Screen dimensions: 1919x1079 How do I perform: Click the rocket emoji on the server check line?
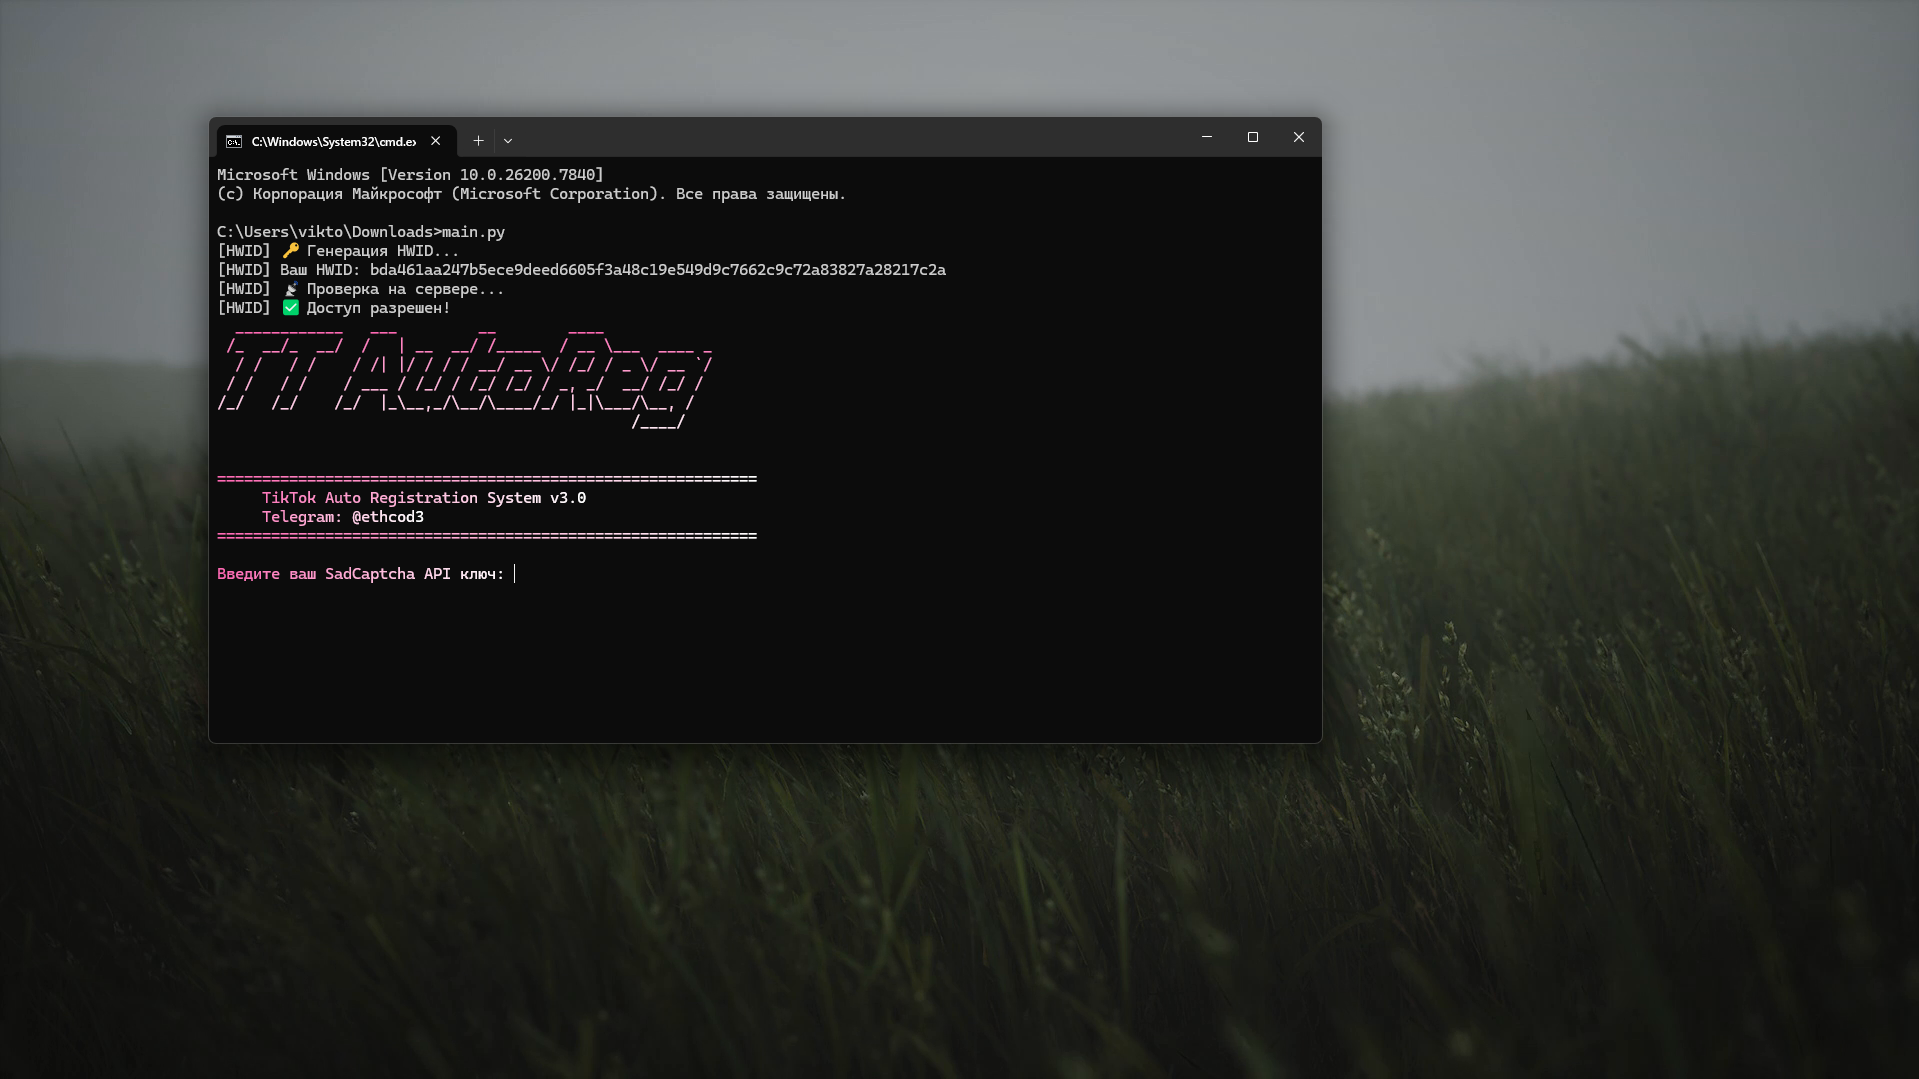tap(289, 288)
